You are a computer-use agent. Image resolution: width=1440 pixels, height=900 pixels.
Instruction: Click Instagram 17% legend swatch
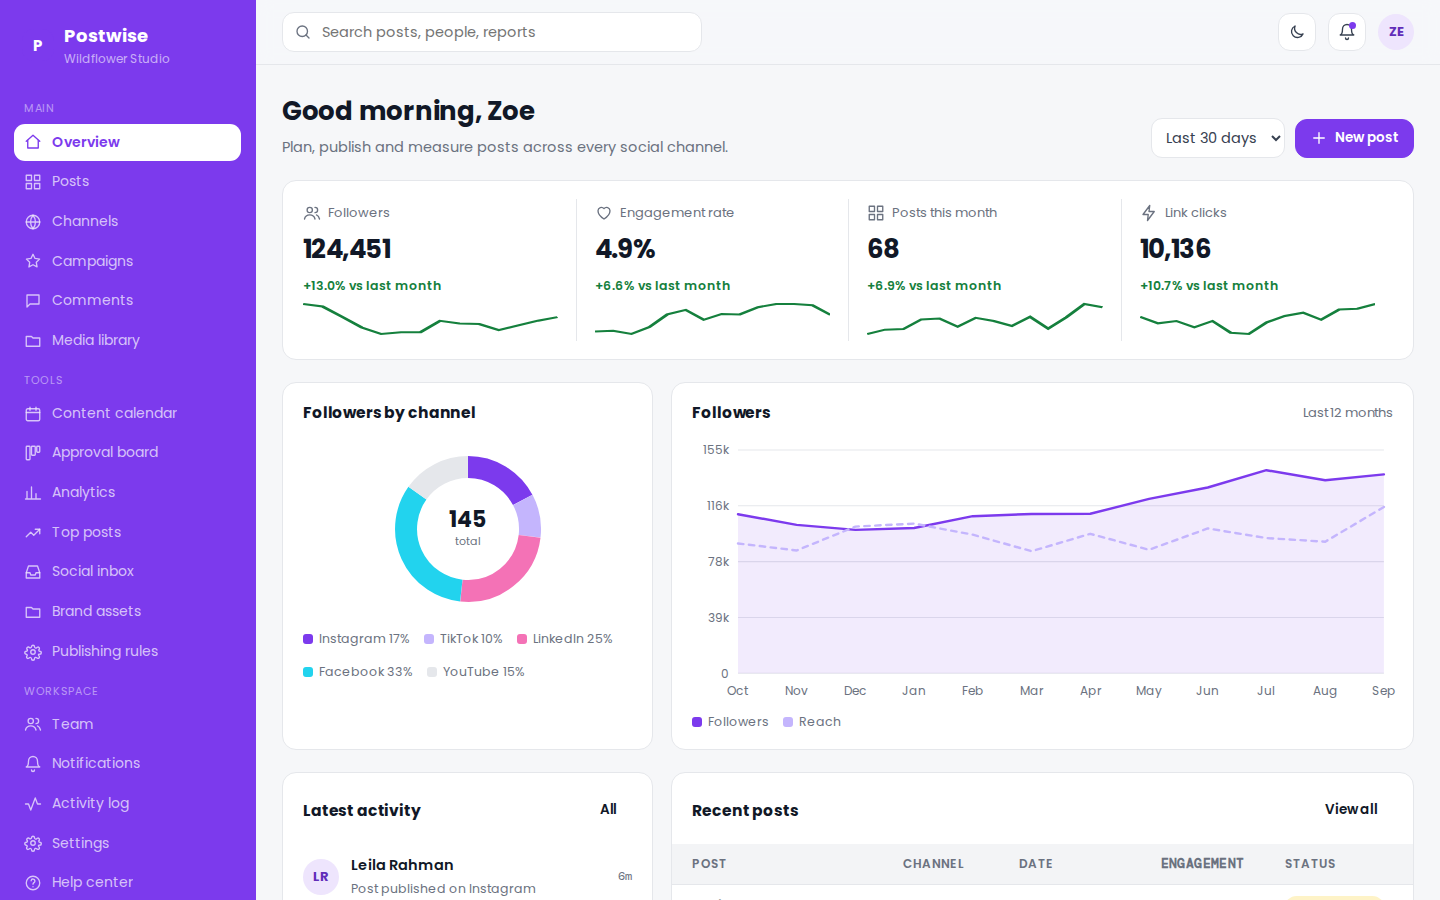[x=308, y=639]
